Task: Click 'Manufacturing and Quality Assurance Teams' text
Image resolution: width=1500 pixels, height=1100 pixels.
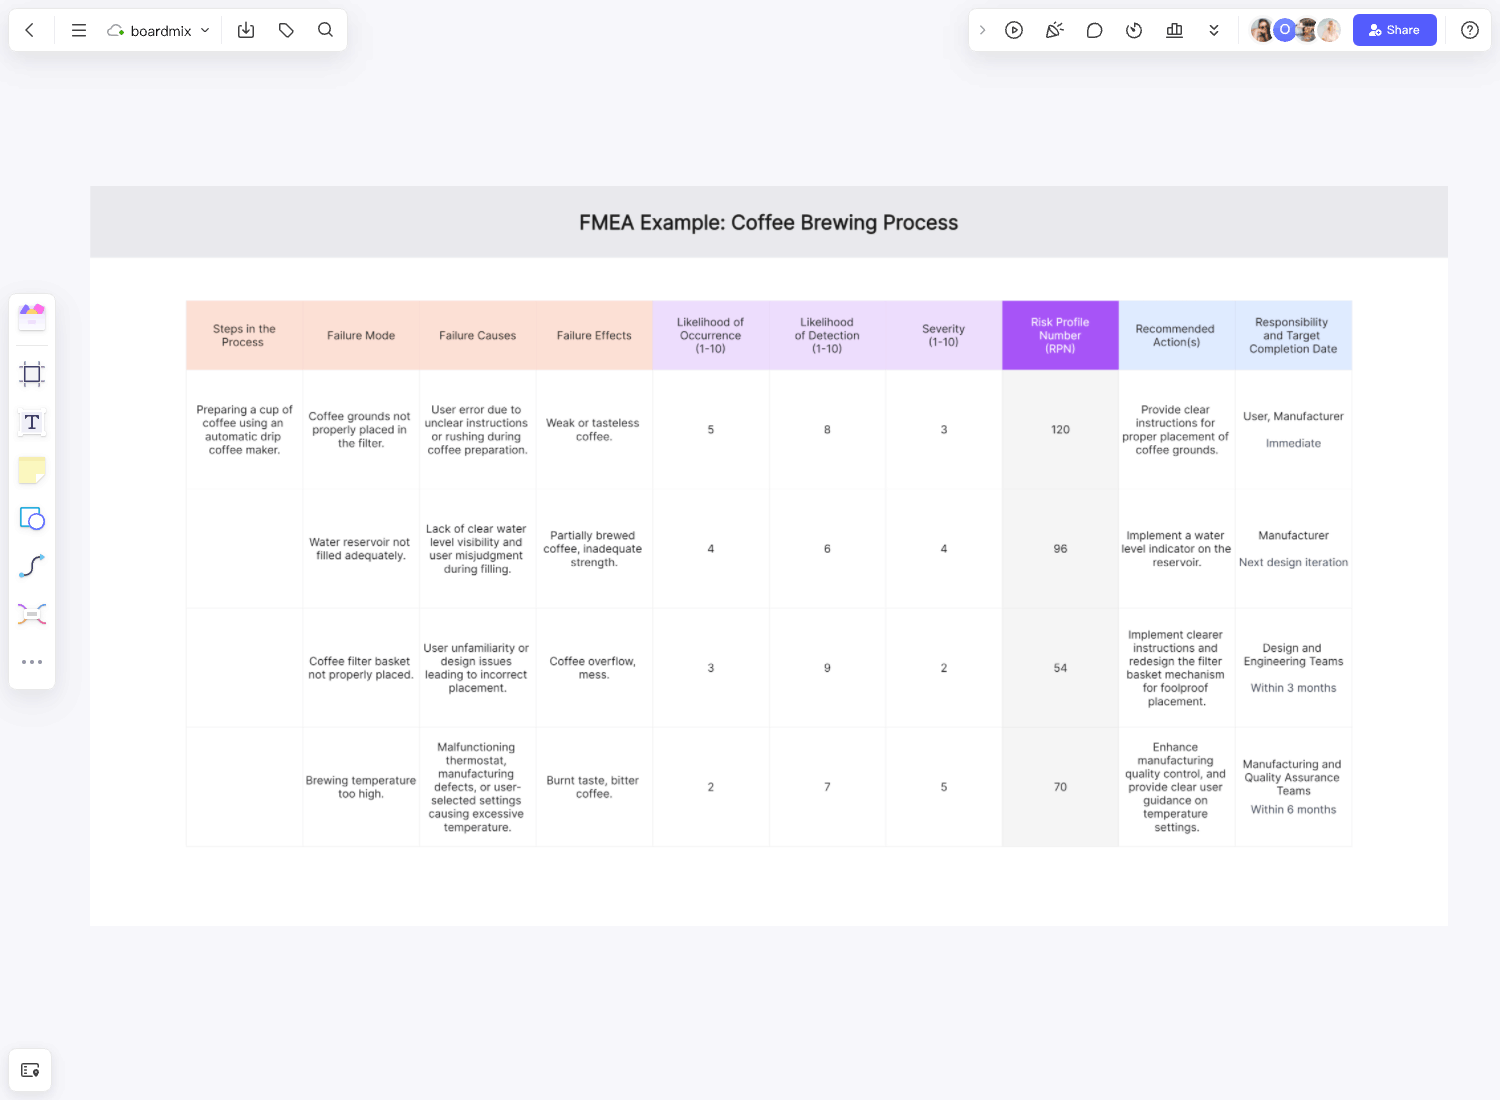Action: [1293, 777]
